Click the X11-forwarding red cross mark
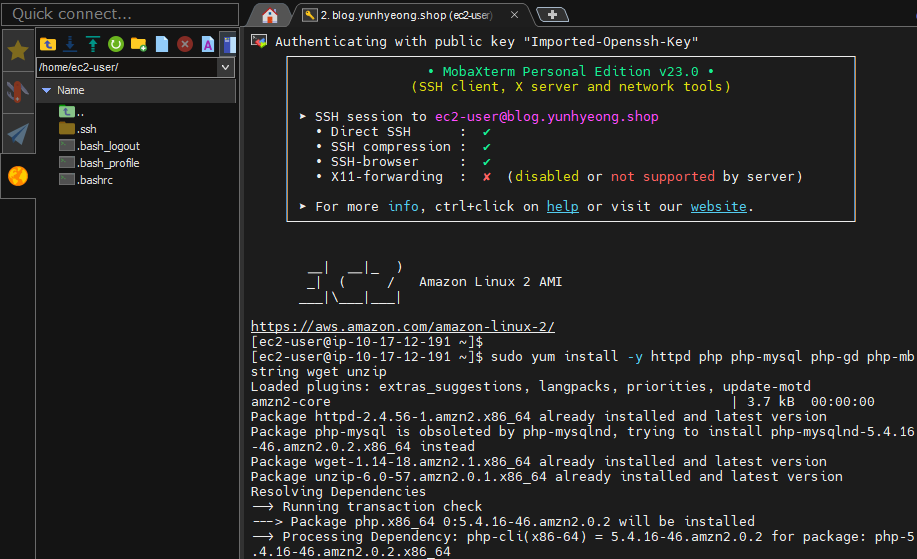This screenshot has width=917, height=559. click(487, 177)
